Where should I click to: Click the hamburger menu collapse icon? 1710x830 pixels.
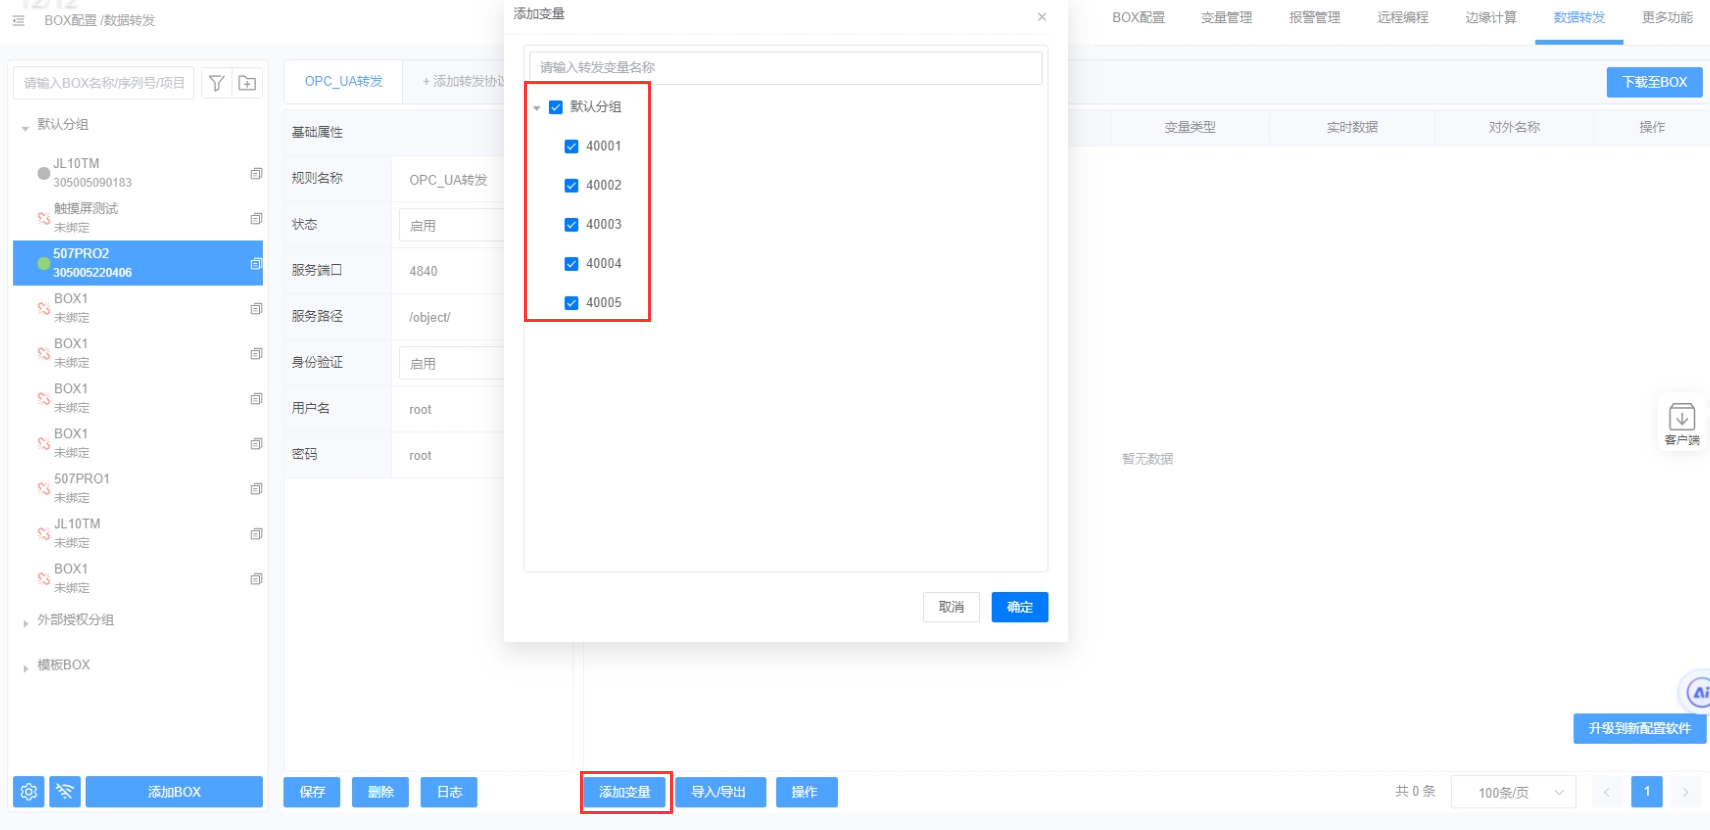pyautogui.click(x=18, y=20)
